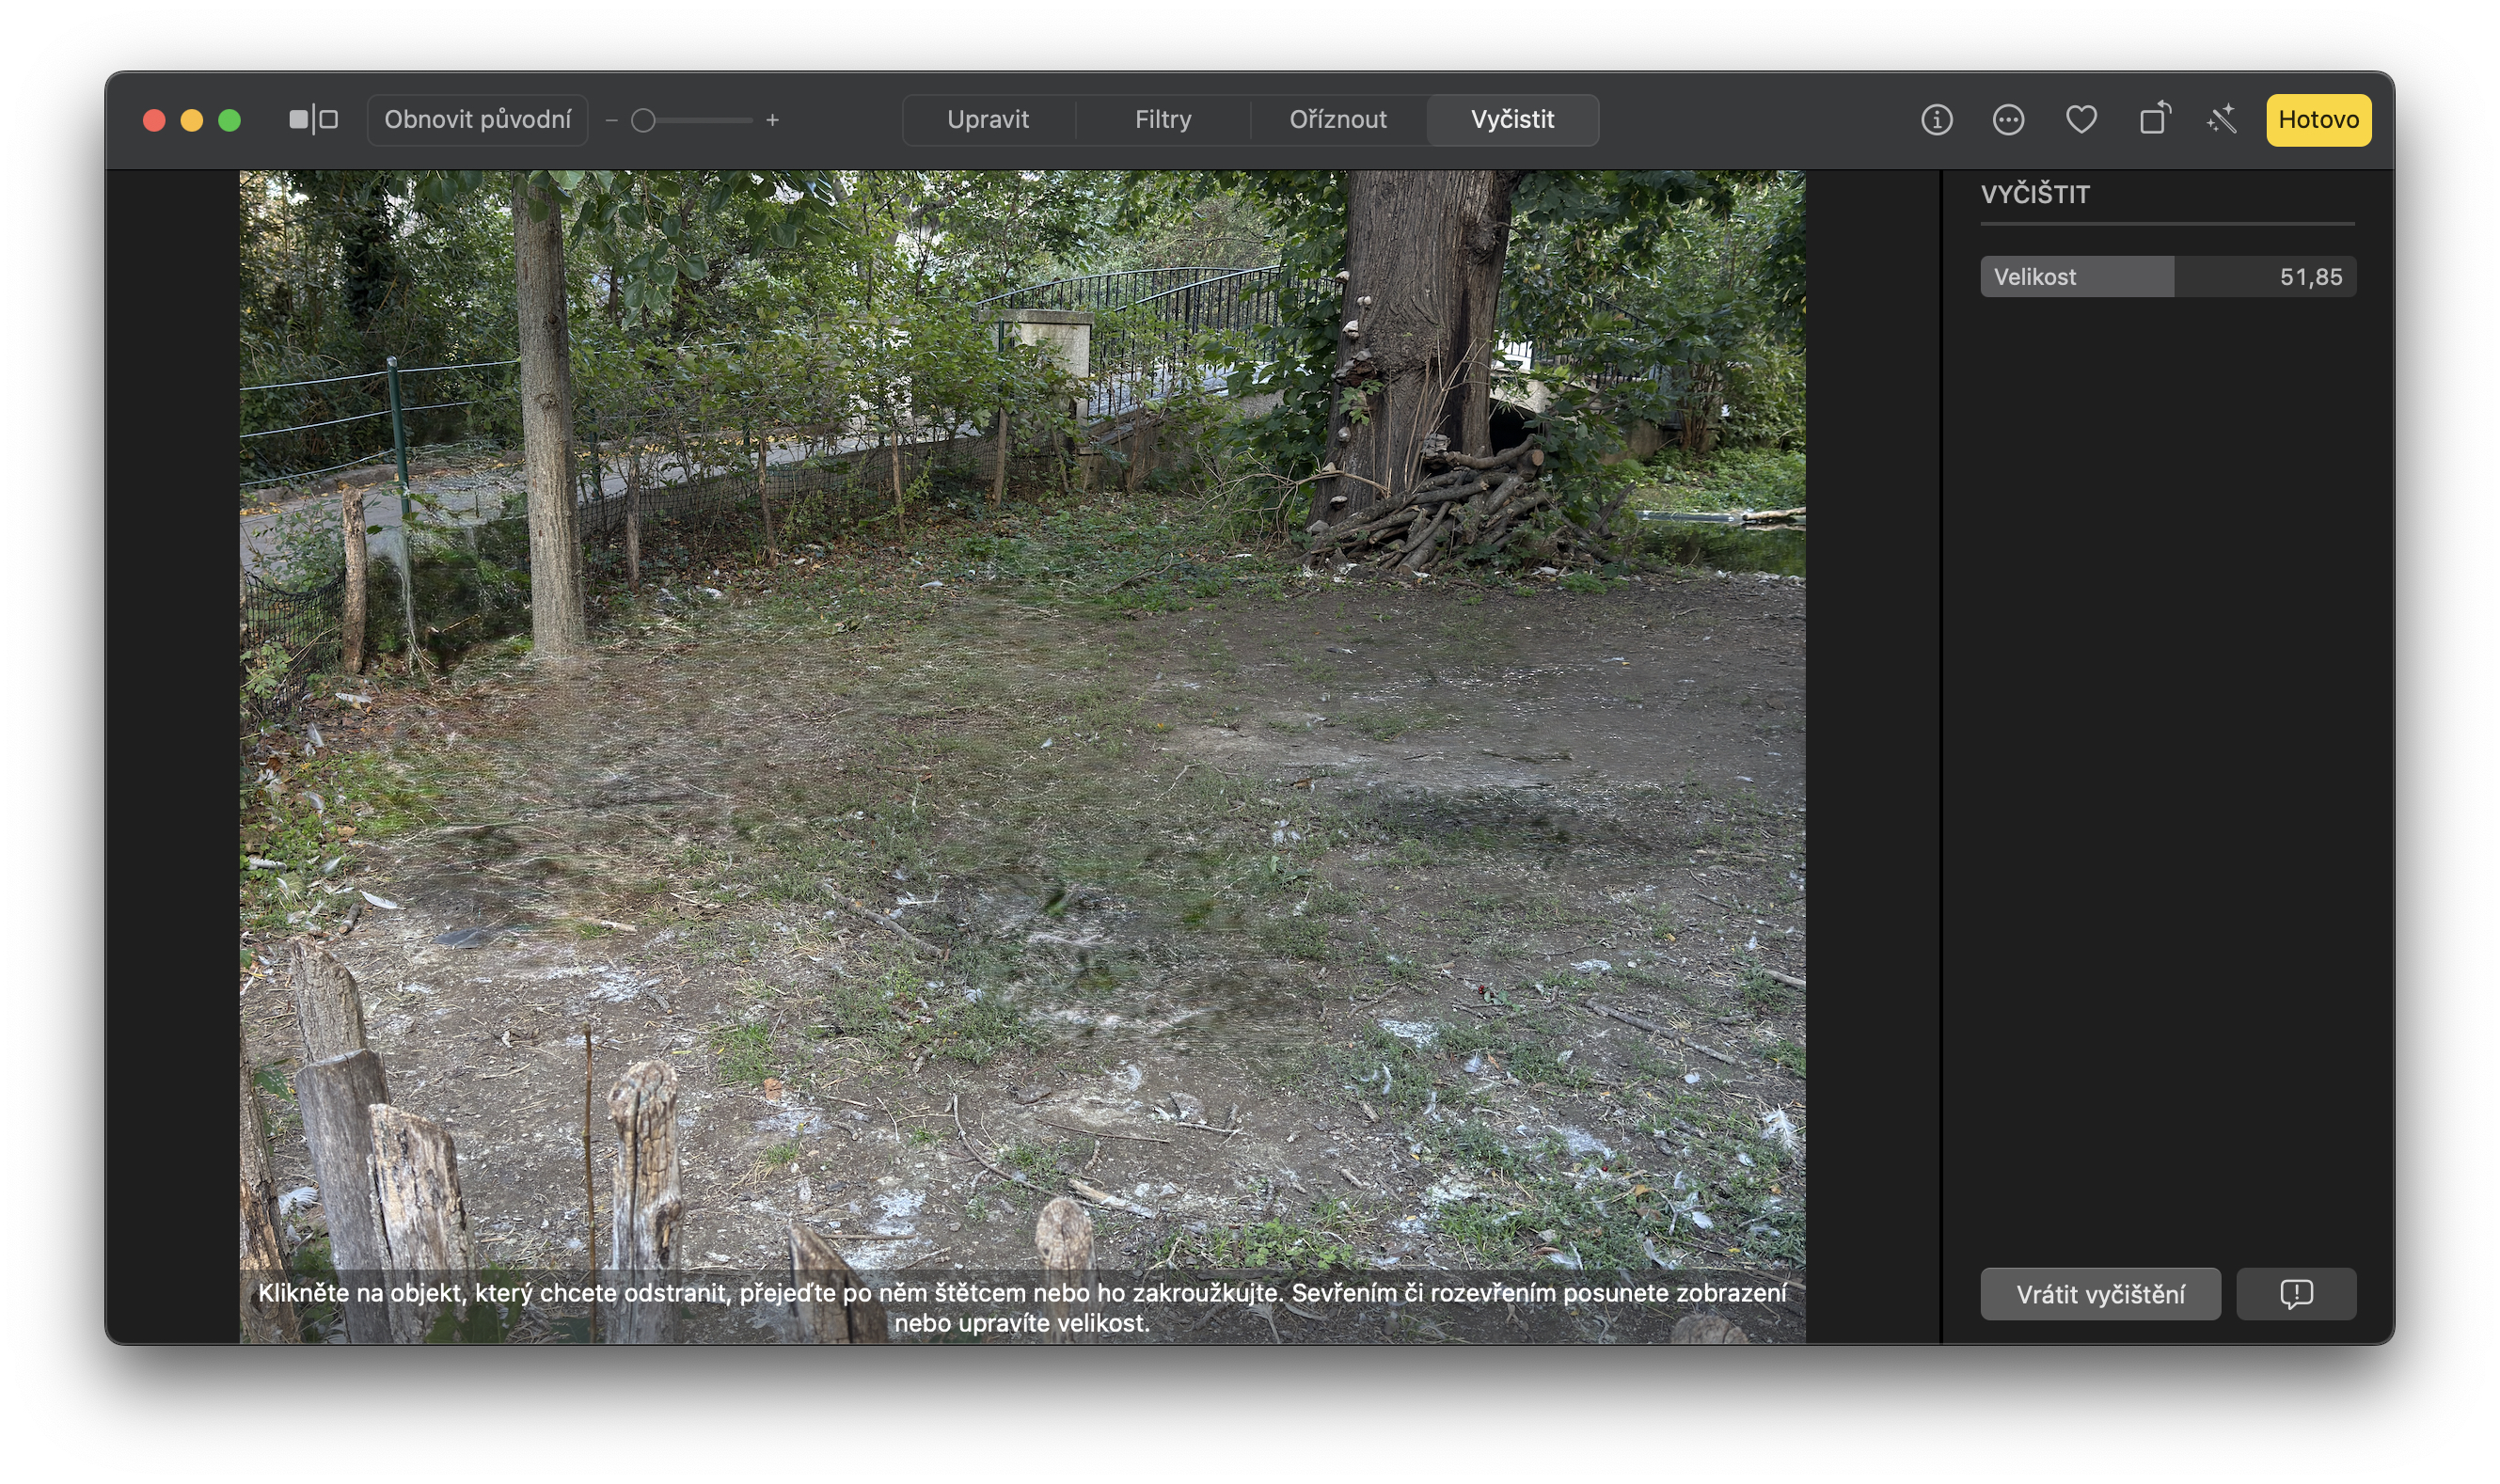Click the more options ellipsis icon
The height and width of the screenshot is (1484, 2500).
[x=2008, y=120]
